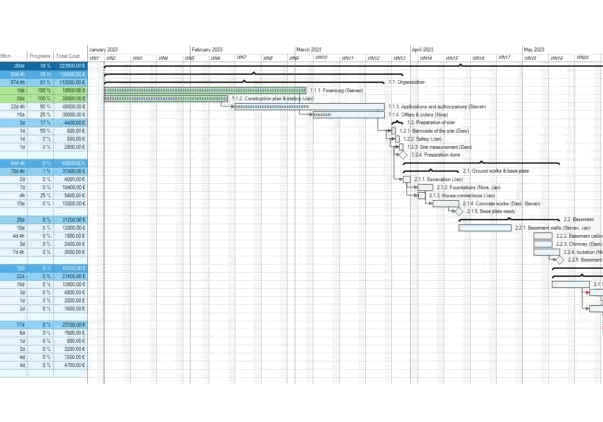The image size is (603, 422).
Task: Select the 1.2.2 Safety (Jan) task bar
Action: tap(397, 139)
